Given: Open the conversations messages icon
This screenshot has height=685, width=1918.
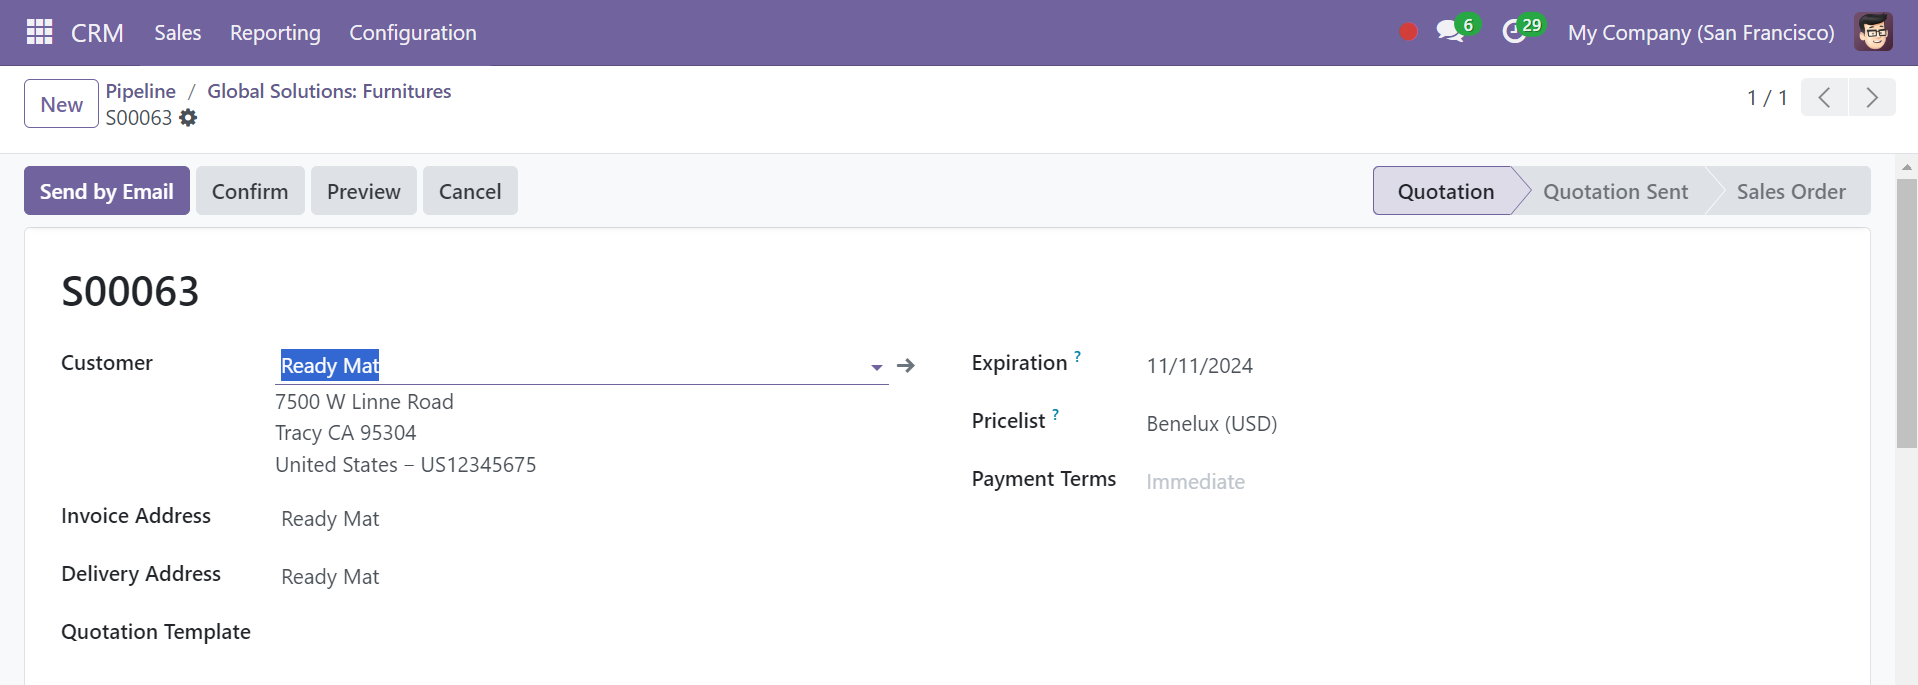Looking at the screenshot, I should click(1450, 31).
